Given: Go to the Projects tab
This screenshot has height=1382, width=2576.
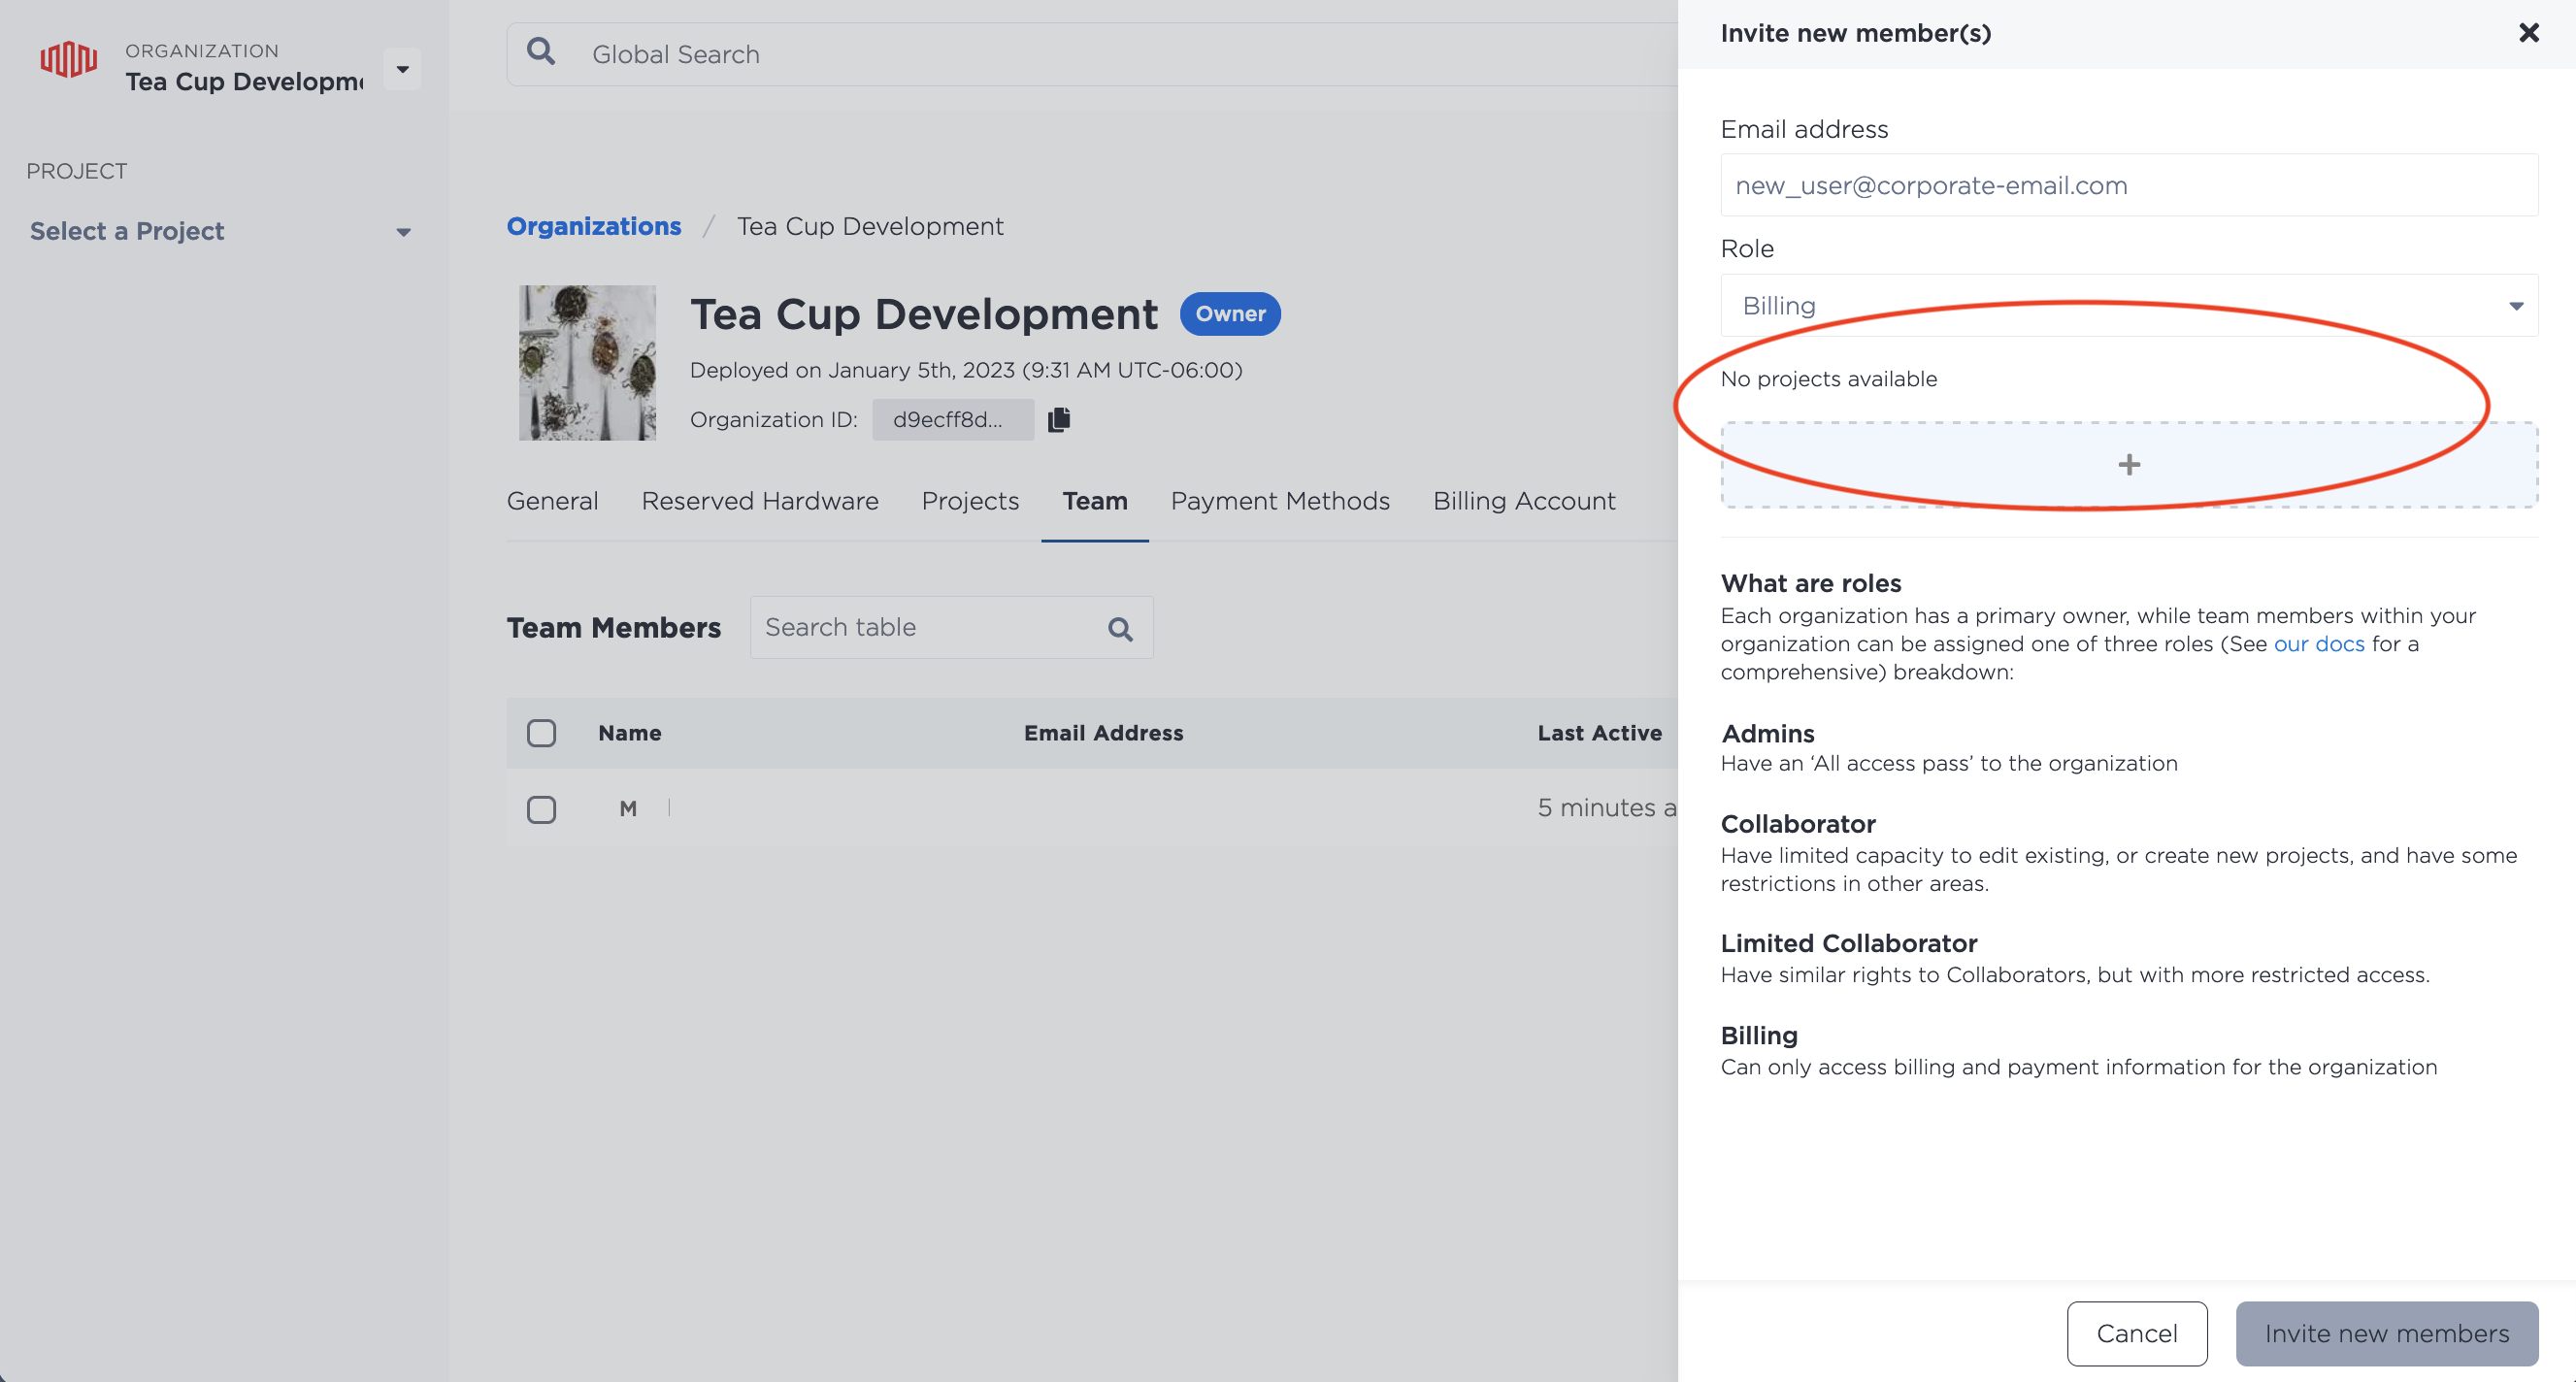Looking at the screenshot, I should coord(970,501).
